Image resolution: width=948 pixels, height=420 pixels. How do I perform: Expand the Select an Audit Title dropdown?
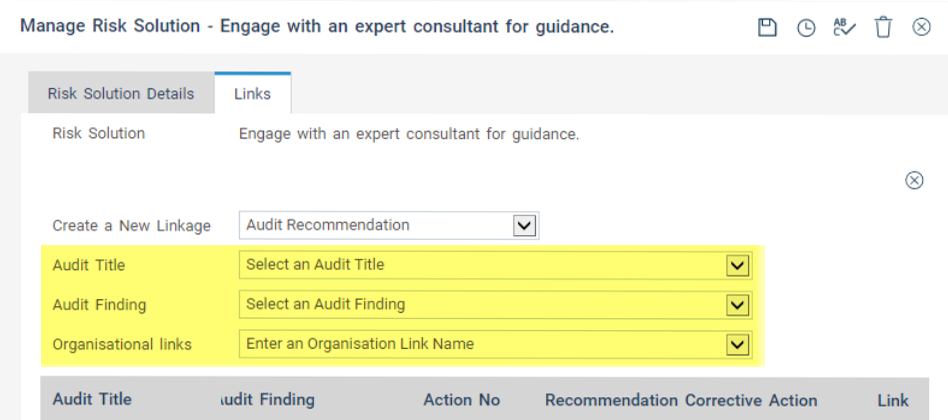[x=738, y=265]
